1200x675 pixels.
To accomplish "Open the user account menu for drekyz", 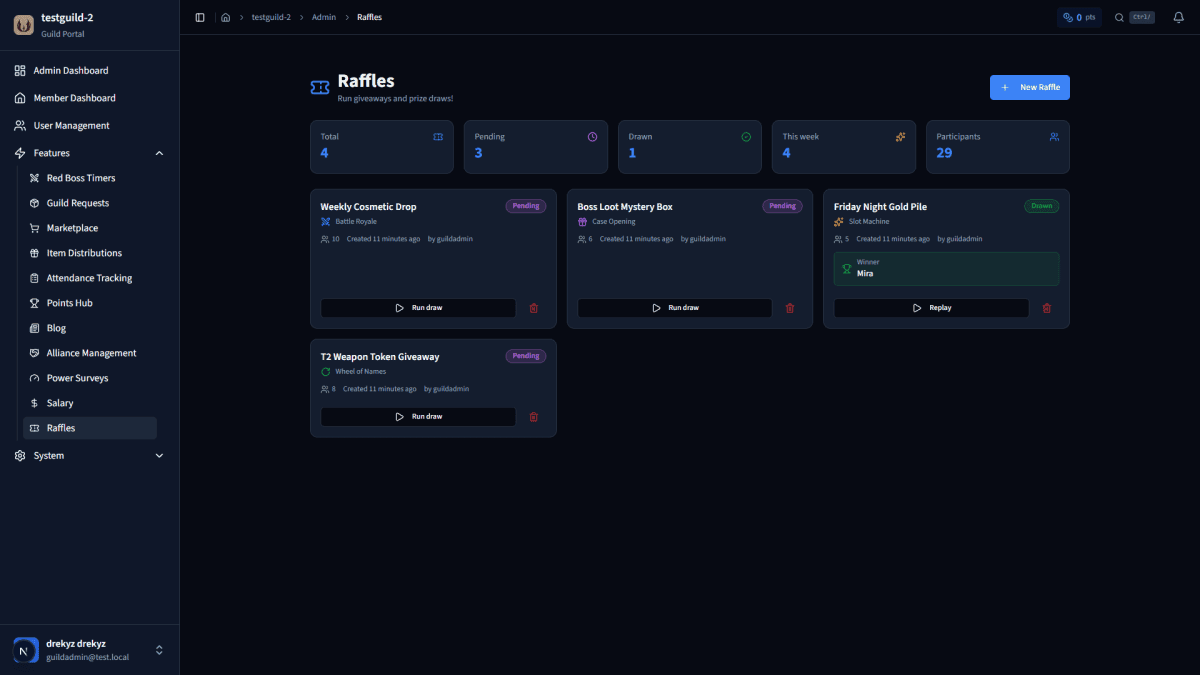I will [x=89, y=649].
